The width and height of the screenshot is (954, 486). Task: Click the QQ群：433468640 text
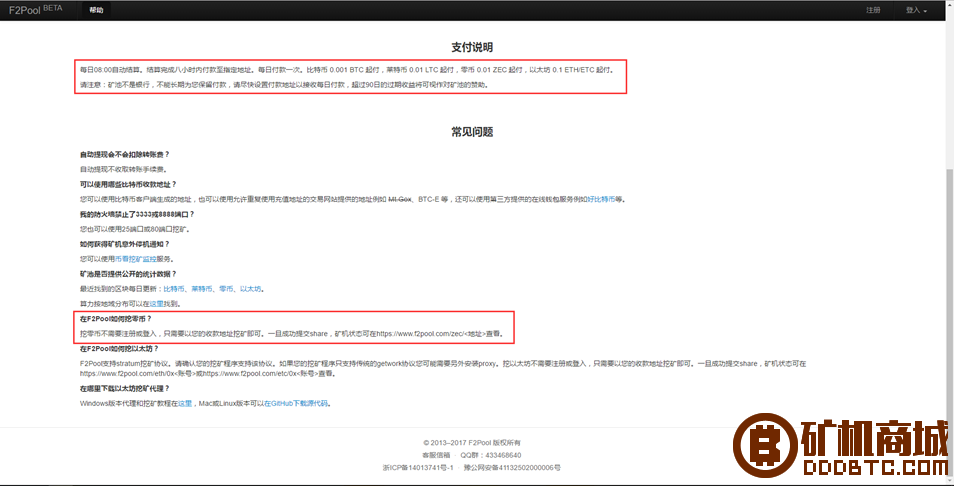pos(490,455)
